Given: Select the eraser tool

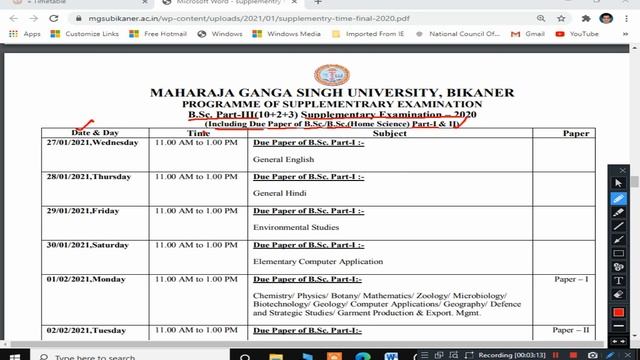Looking at the screenshot, I should point(618,295).
